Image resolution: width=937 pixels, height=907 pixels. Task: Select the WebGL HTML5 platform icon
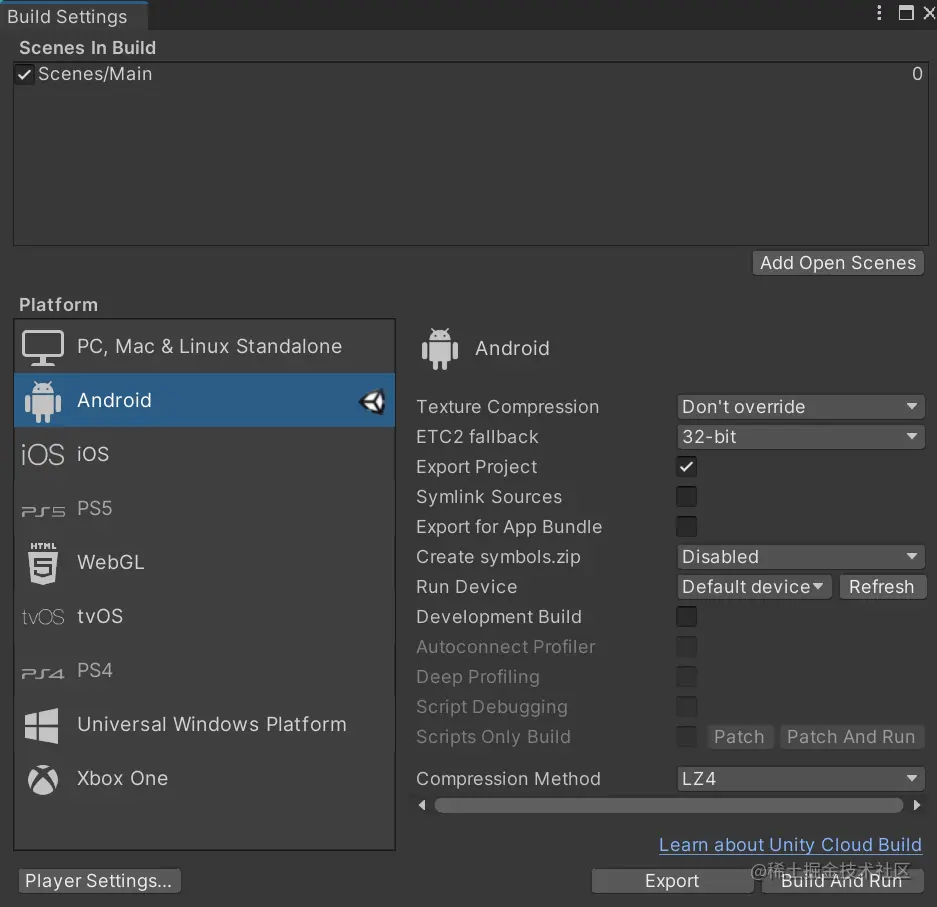click(42, 562)
